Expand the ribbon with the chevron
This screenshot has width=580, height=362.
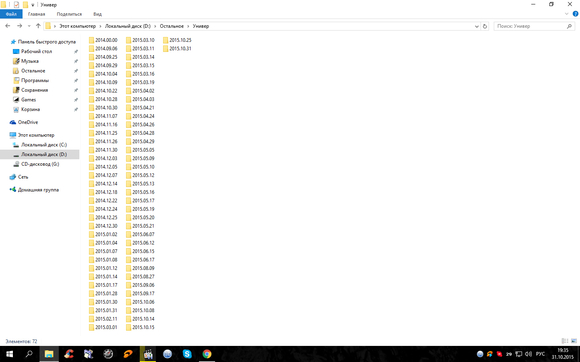pyautogui.click(x=567, y=14)
